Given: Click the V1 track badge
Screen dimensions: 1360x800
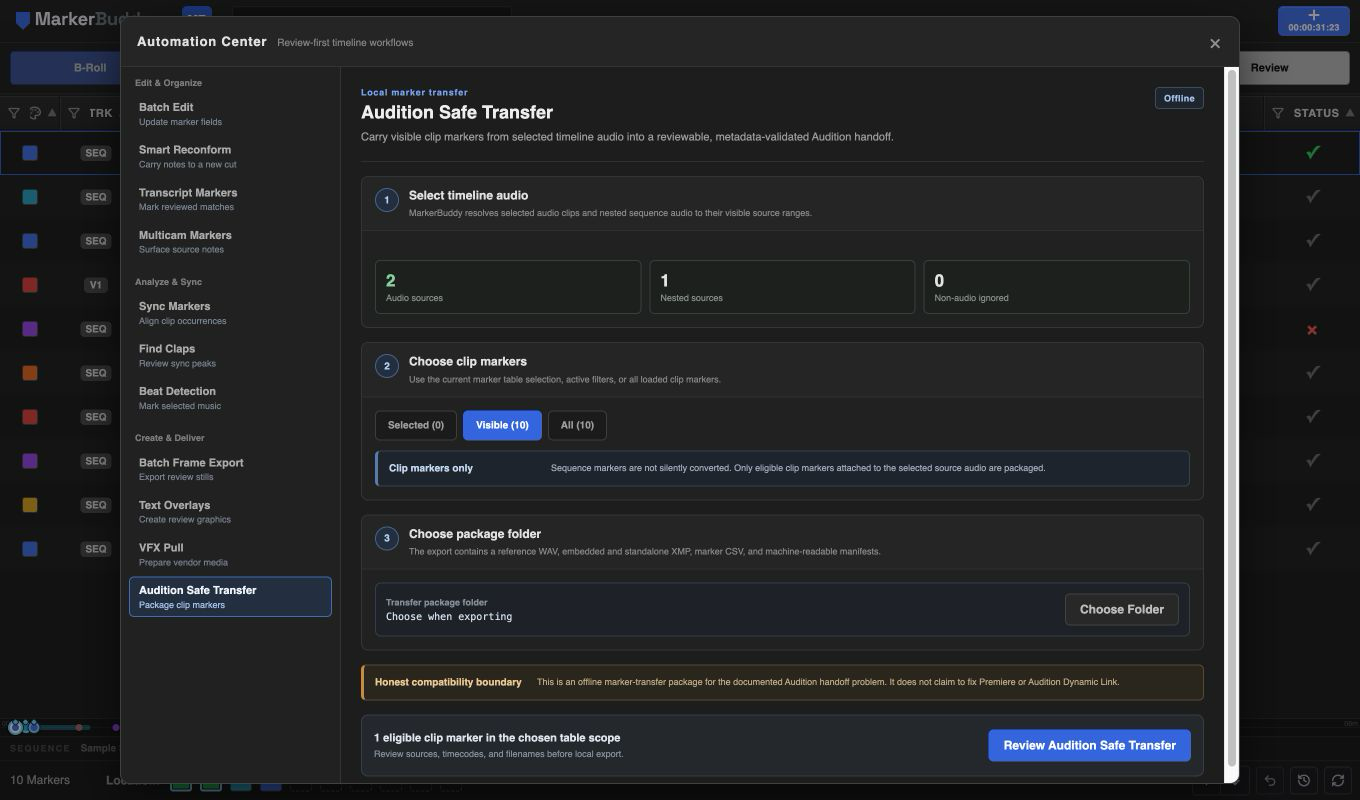Looking at the screenshot, I should point(95,285).
